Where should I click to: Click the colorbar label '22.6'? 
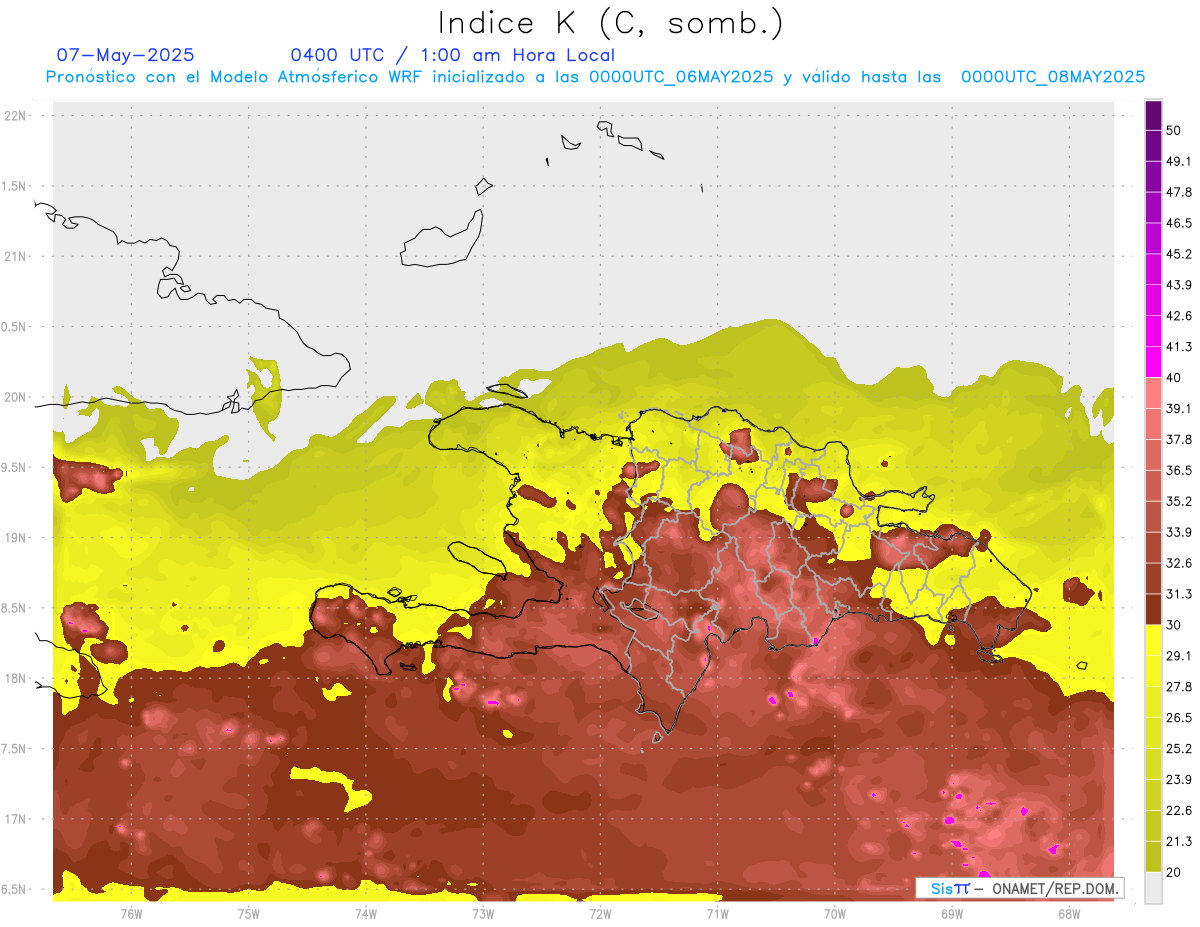pos(1178,811)
